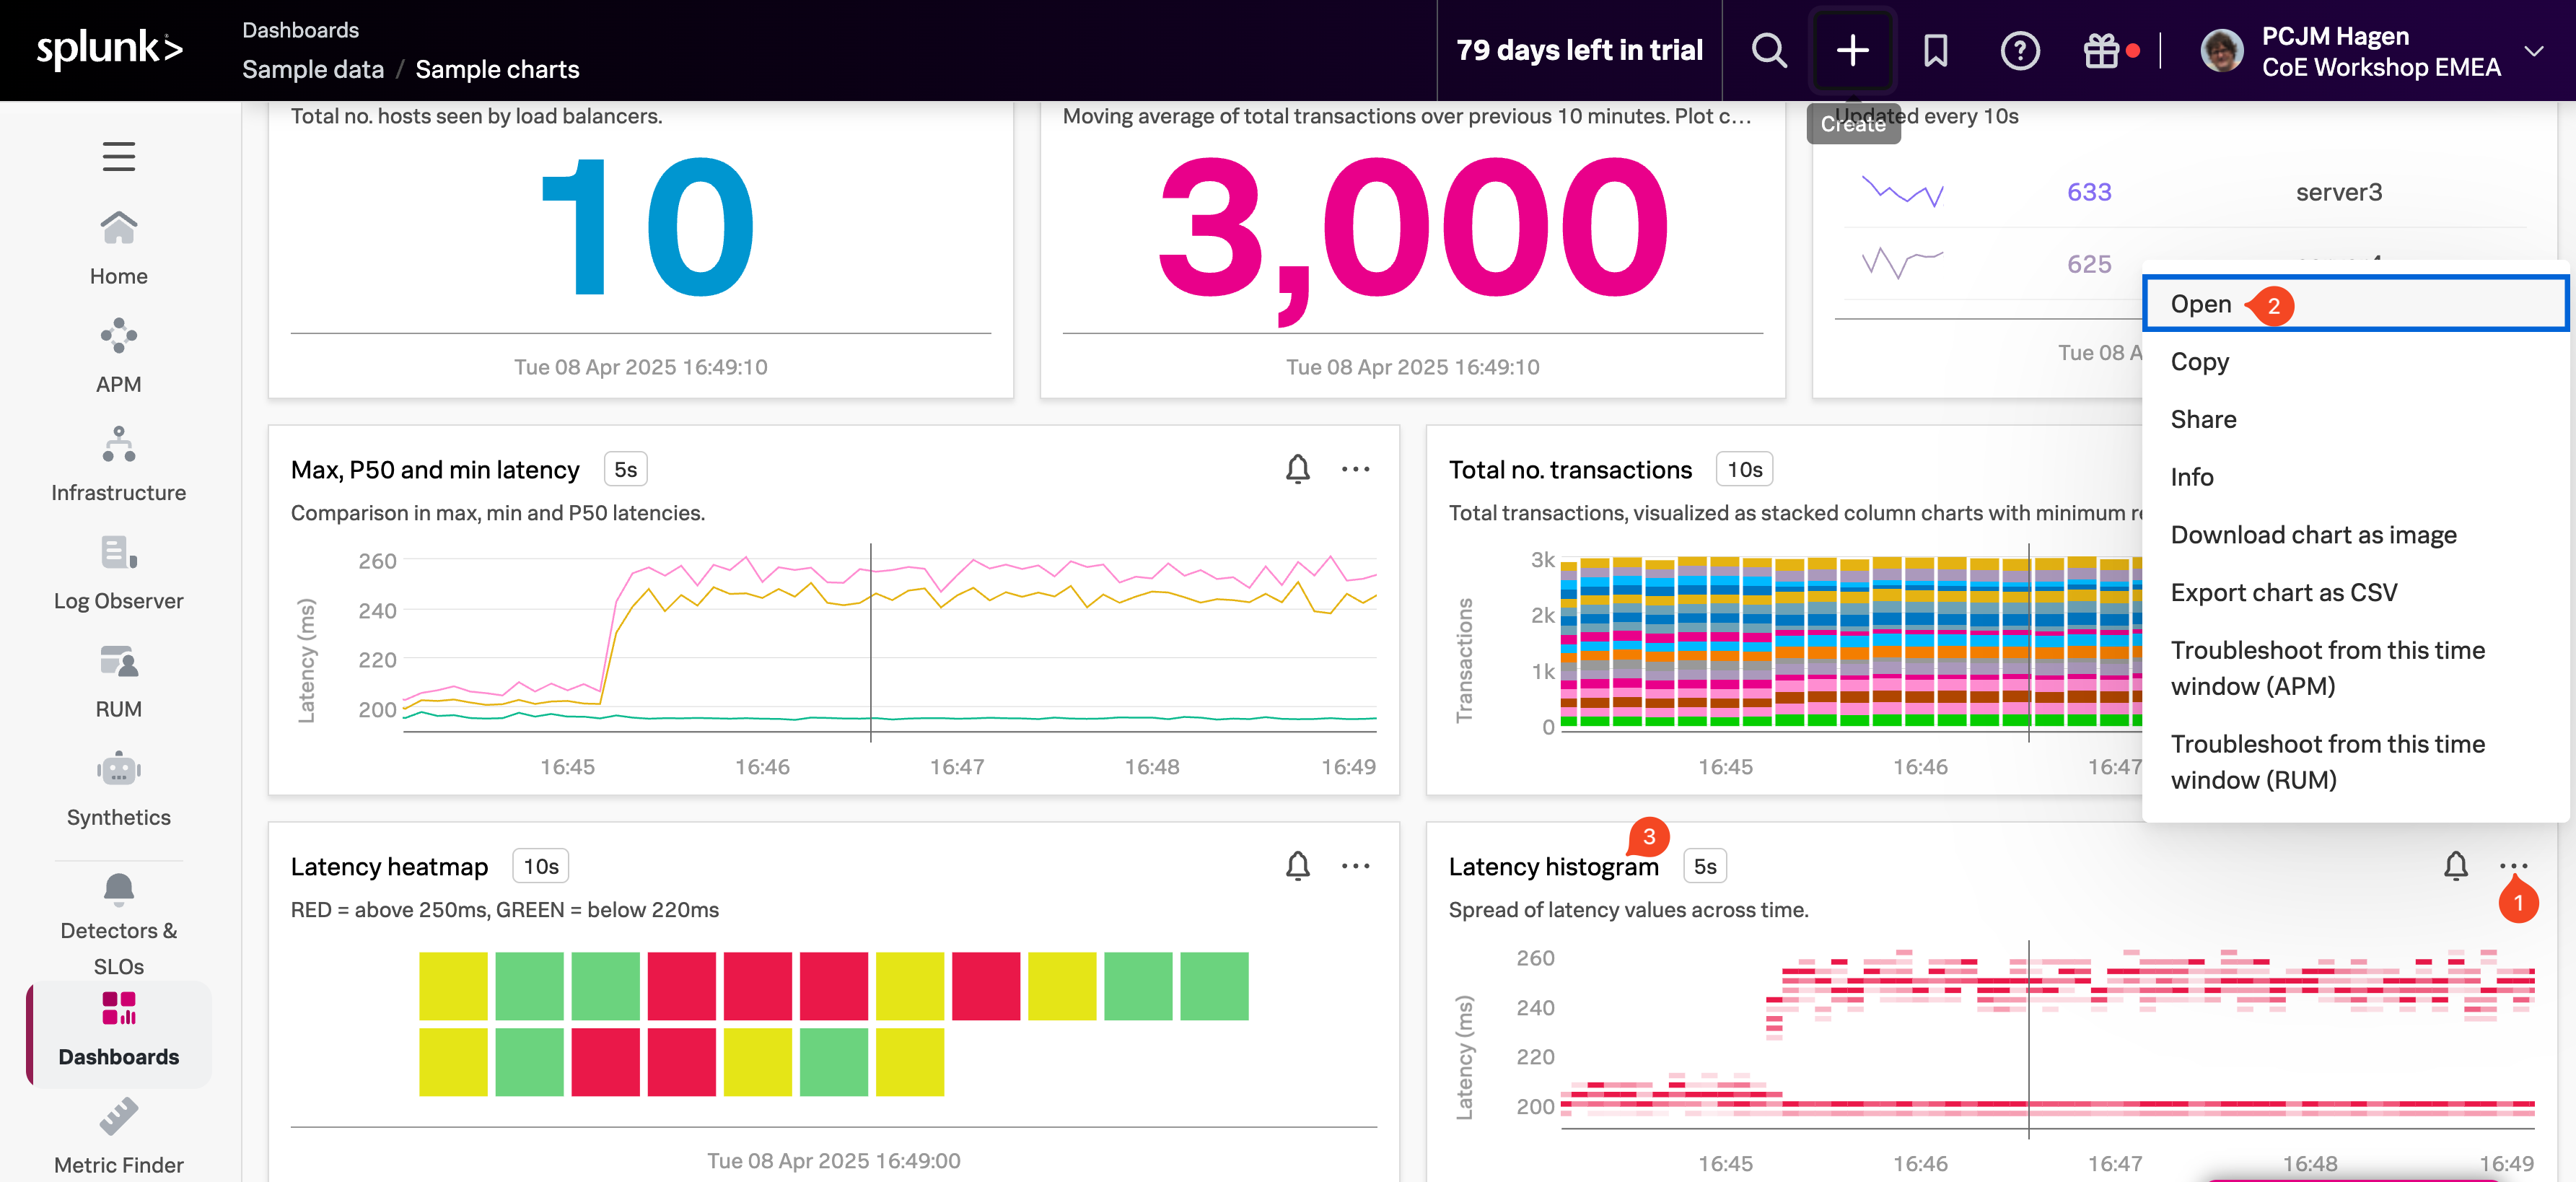Click a red cell in the latency heatmap
Image resolution: width=2576 pixels, height=1182 pixels.
681,985
